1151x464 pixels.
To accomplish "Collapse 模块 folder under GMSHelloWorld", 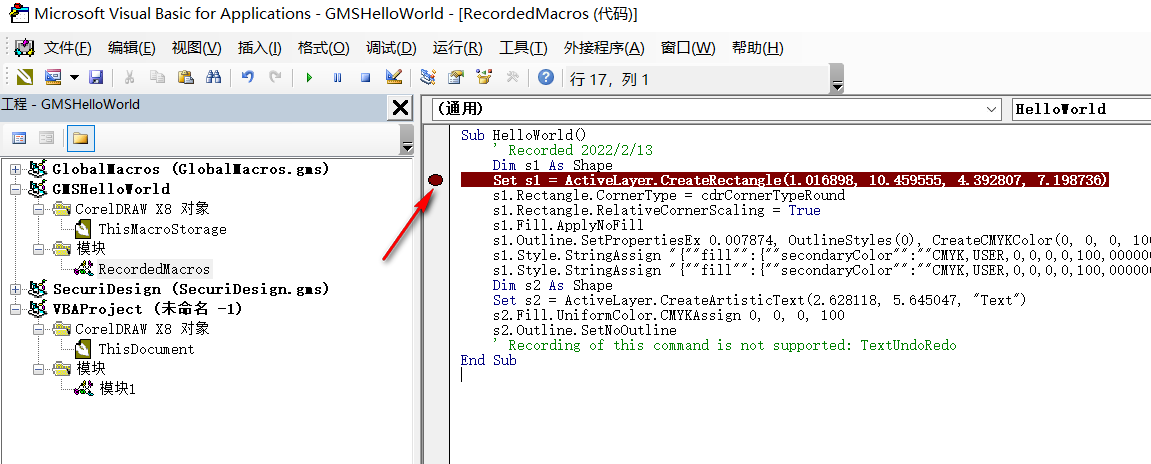I will click(x=39, y=250).
